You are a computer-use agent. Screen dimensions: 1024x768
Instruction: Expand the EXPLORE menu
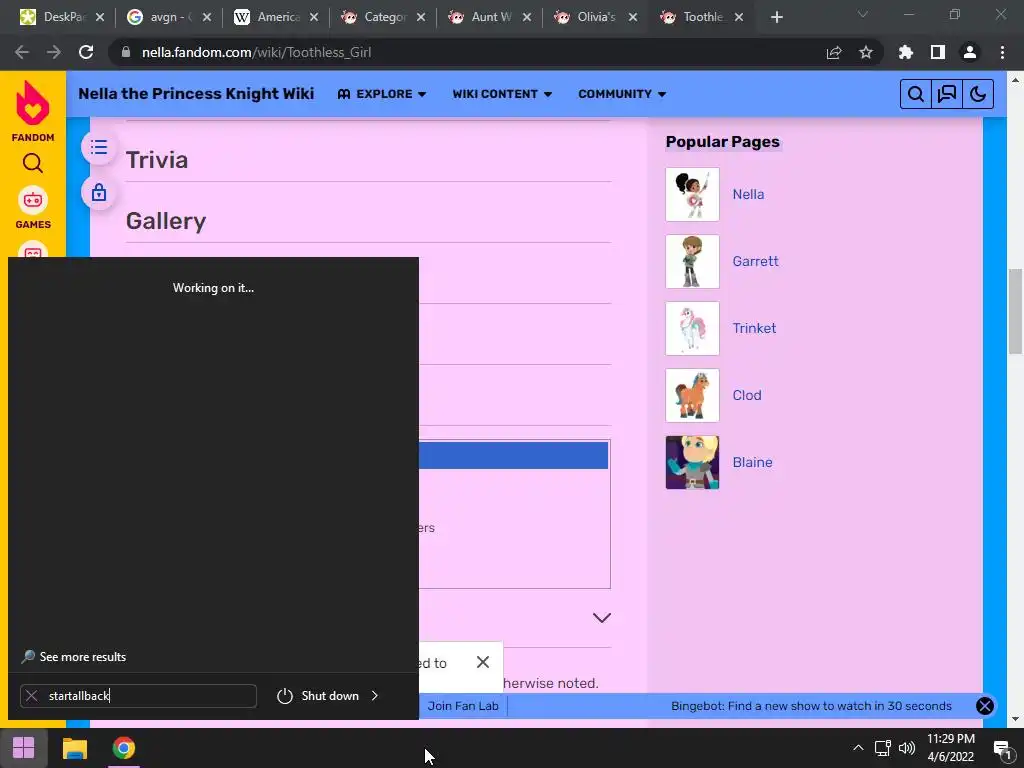[382, 94]
